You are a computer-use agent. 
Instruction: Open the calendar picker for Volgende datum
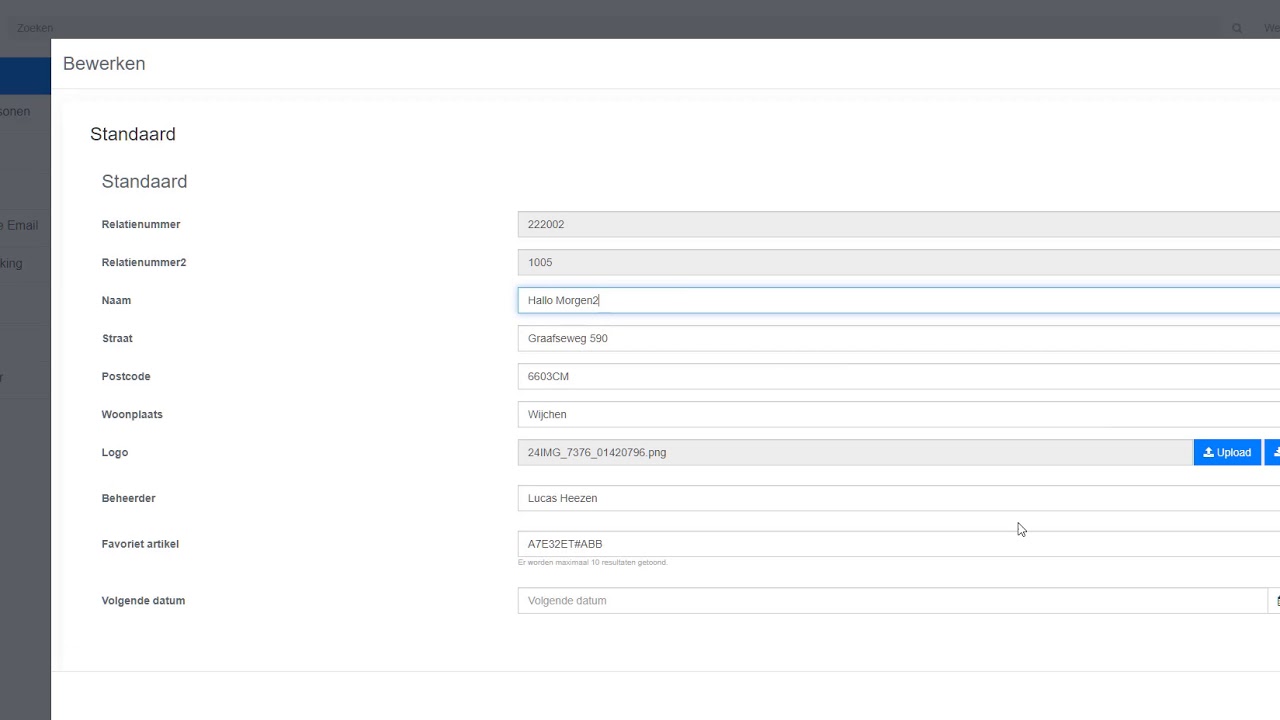(1274, 601)
